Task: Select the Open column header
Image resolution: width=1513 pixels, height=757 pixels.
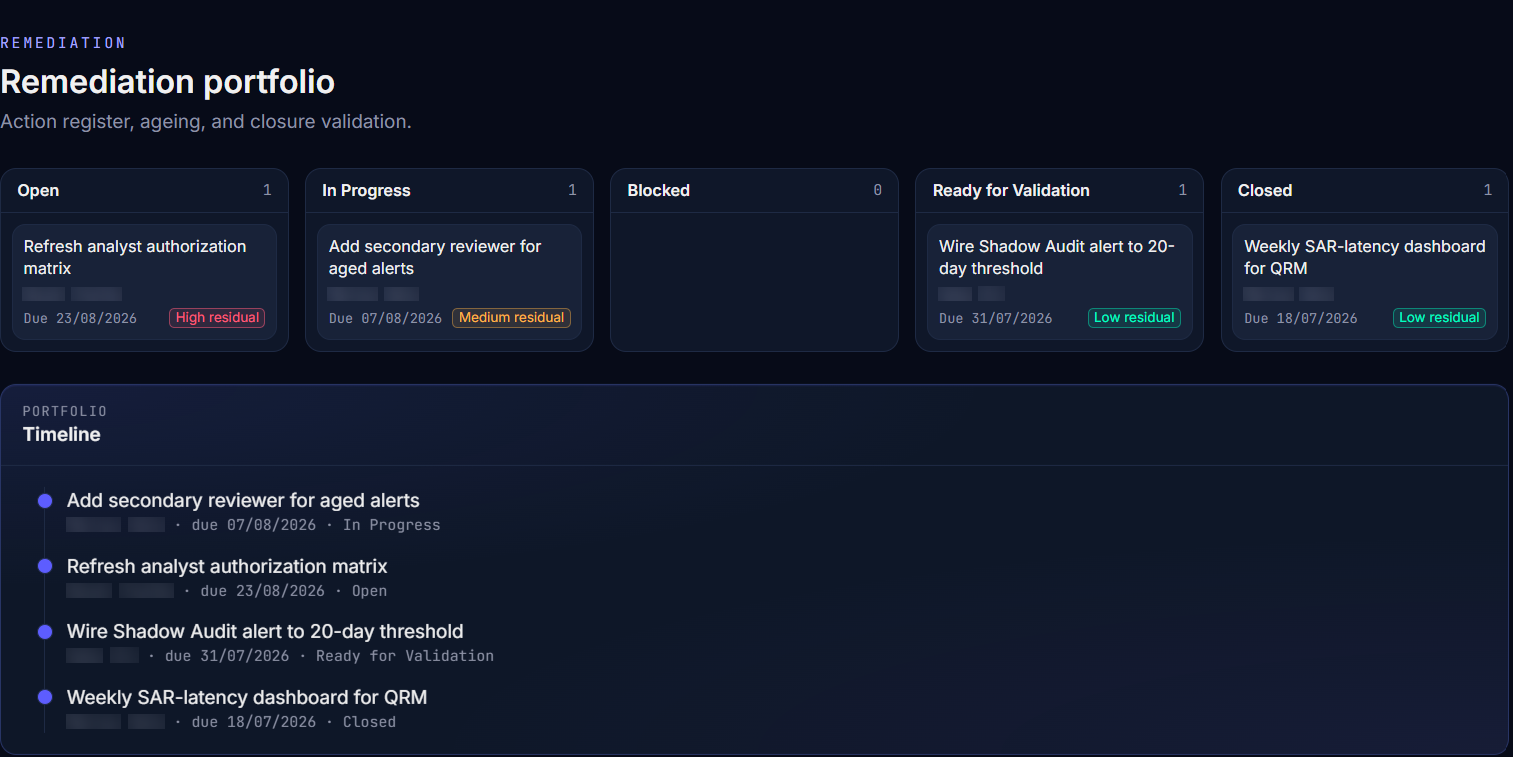Action: click(144, 190)
